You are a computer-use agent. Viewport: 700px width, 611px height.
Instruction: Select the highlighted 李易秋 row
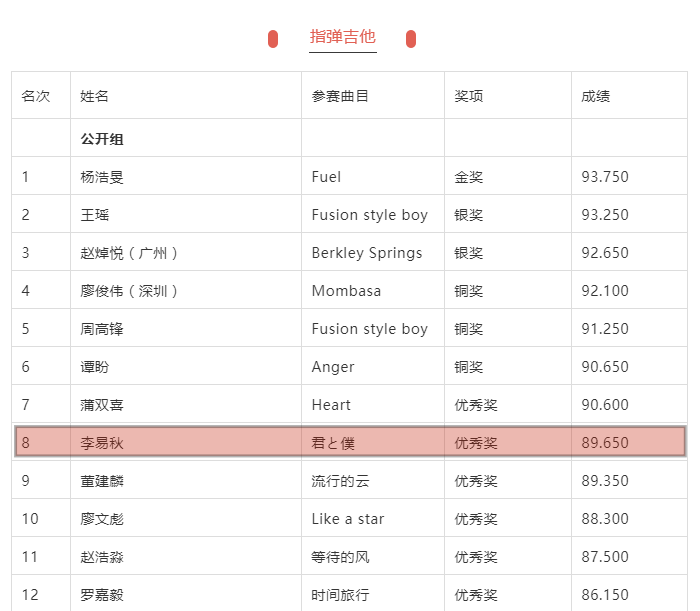pos(350,442)
